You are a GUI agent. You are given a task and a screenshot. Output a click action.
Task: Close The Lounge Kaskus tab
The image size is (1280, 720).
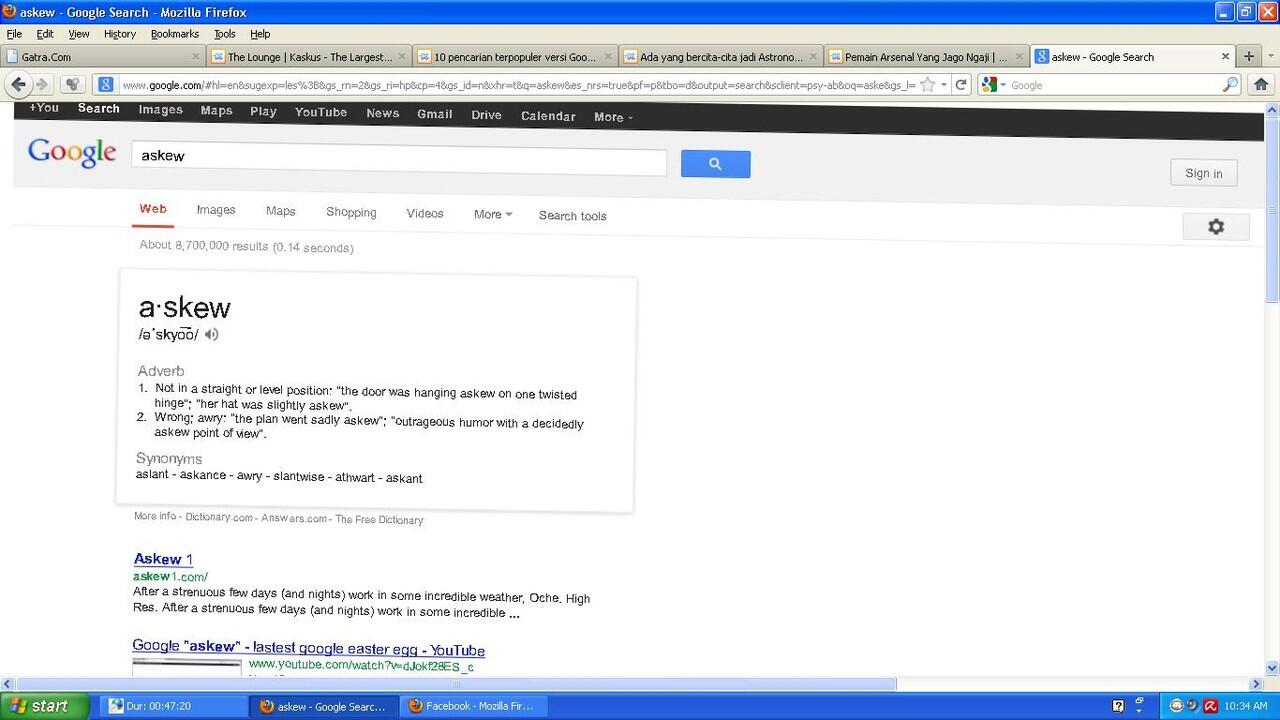[x=402, y=57]
